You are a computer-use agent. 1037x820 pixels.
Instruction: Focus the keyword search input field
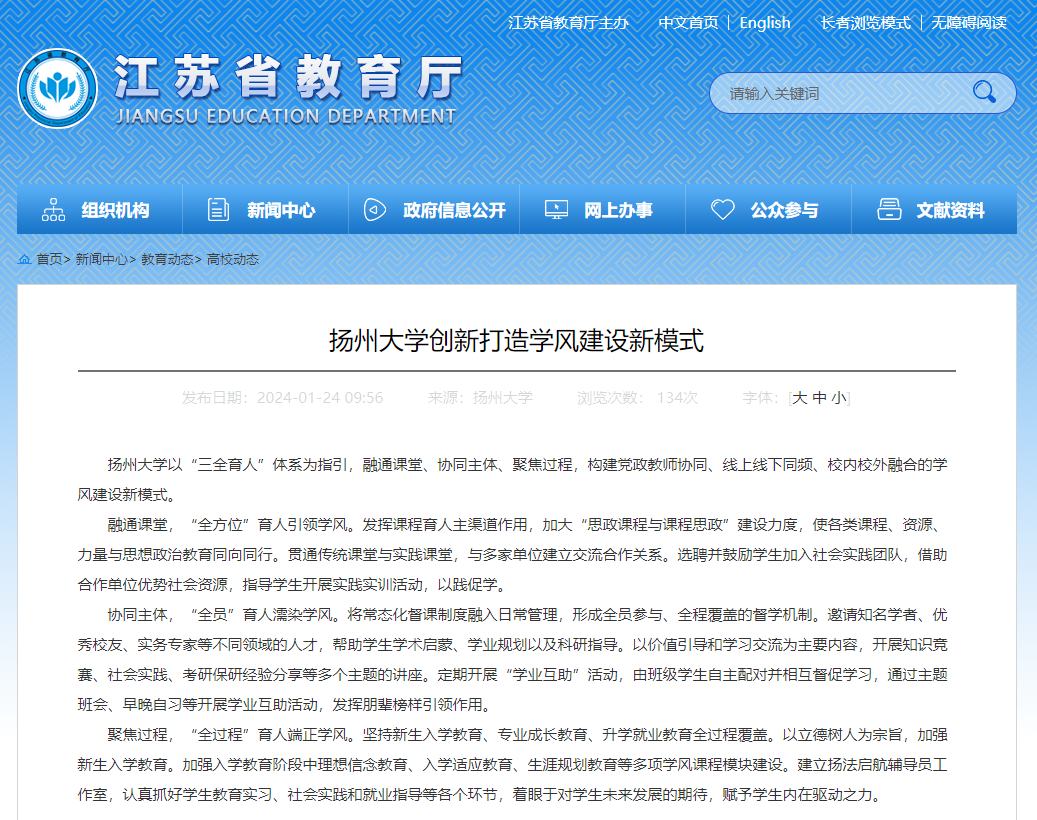pyautogui.click(x=840, y=93)
